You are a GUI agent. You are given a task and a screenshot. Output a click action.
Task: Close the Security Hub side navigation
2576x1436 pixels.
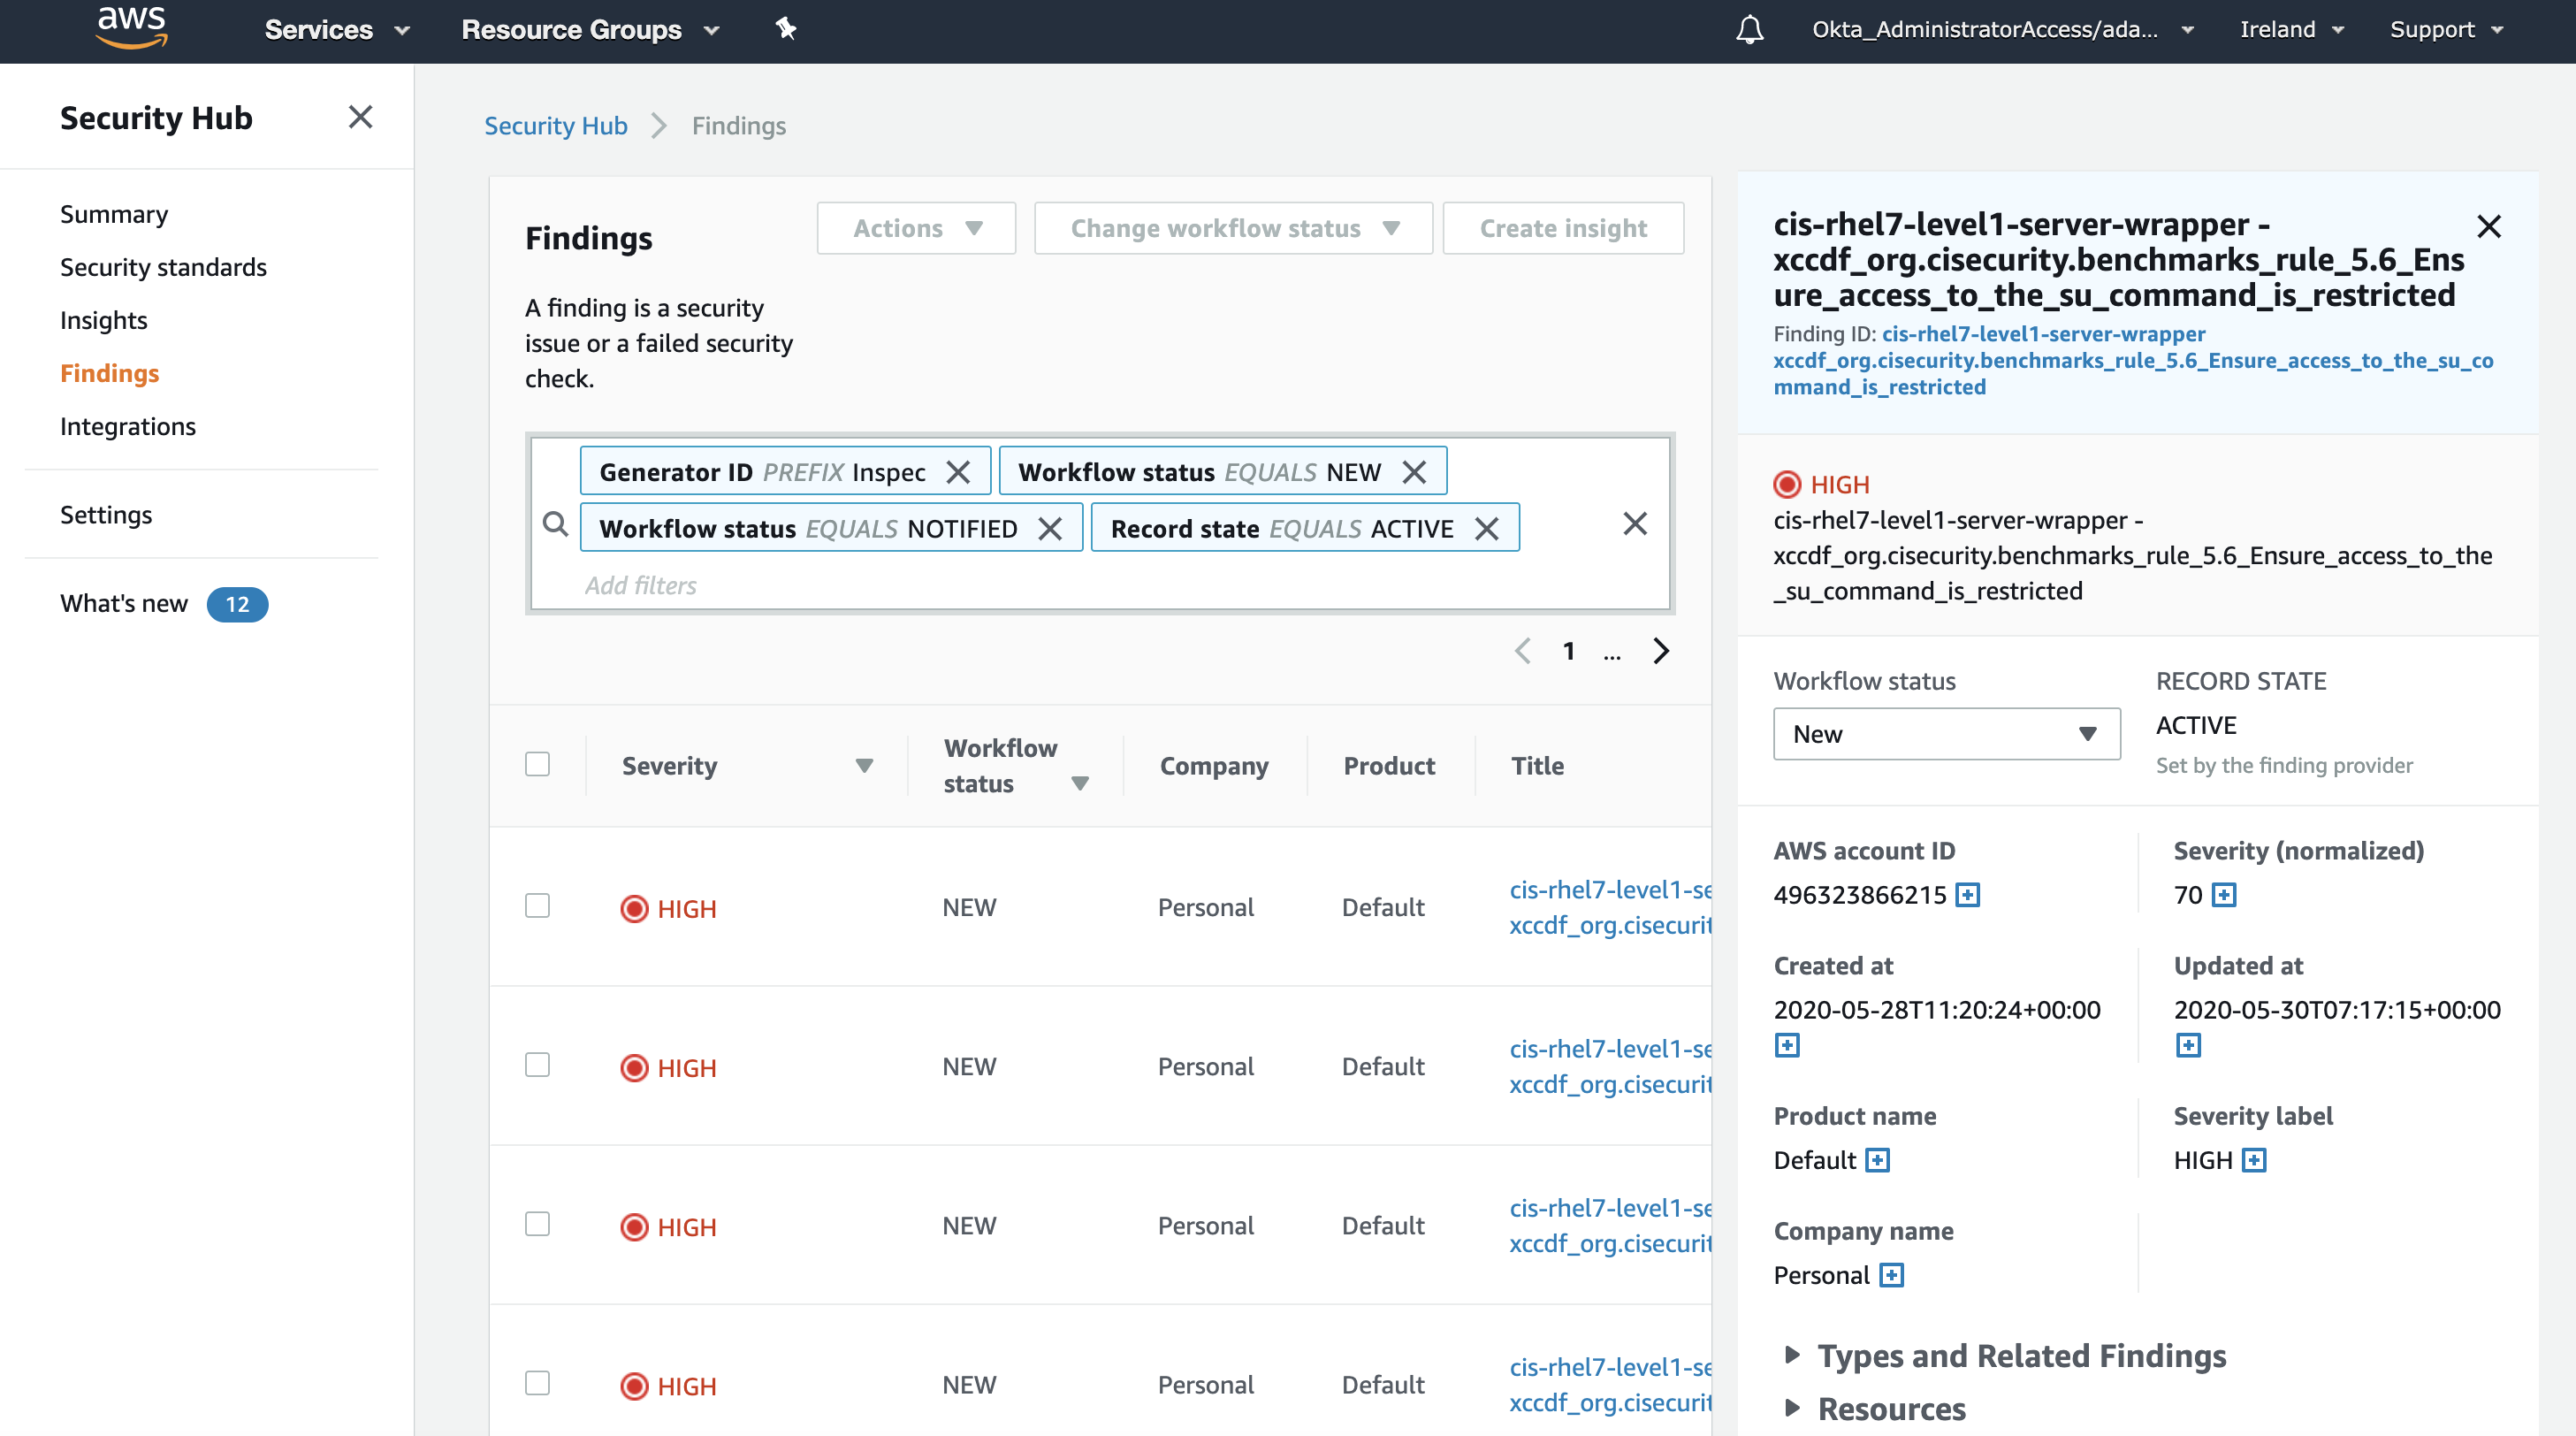360,117
